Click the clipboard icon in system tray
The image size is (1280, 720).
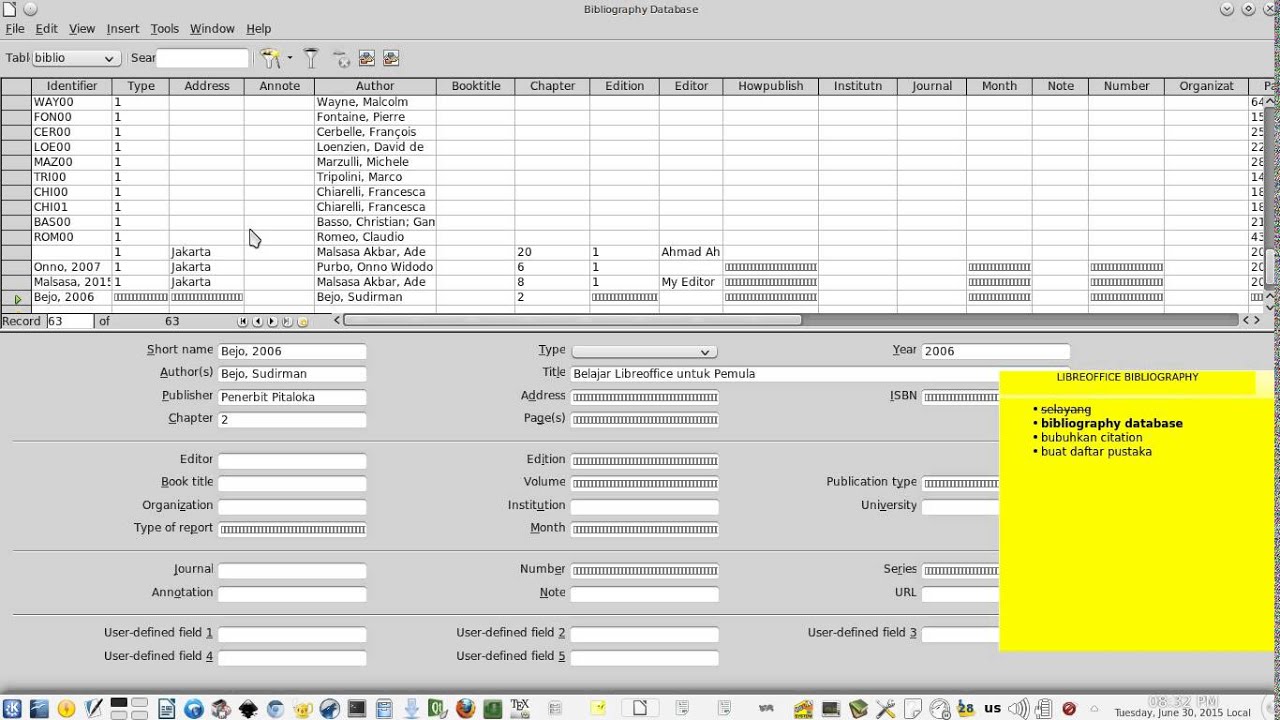(1042, 709)
